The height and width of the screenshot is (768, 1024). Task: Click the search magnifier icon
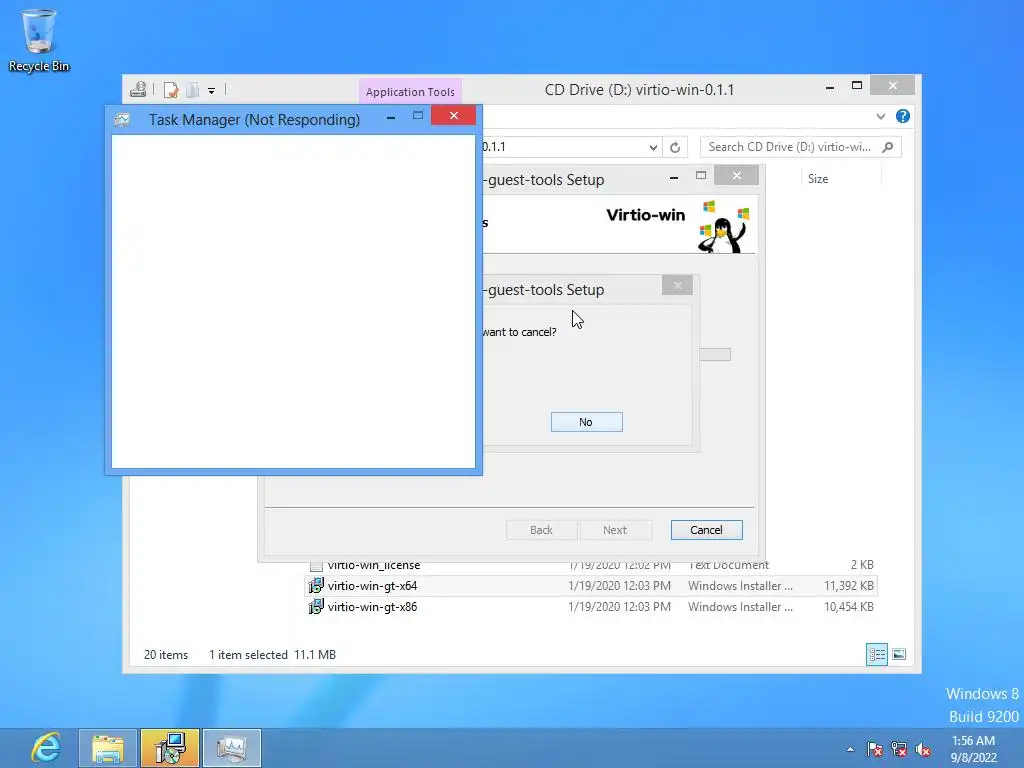888,147
